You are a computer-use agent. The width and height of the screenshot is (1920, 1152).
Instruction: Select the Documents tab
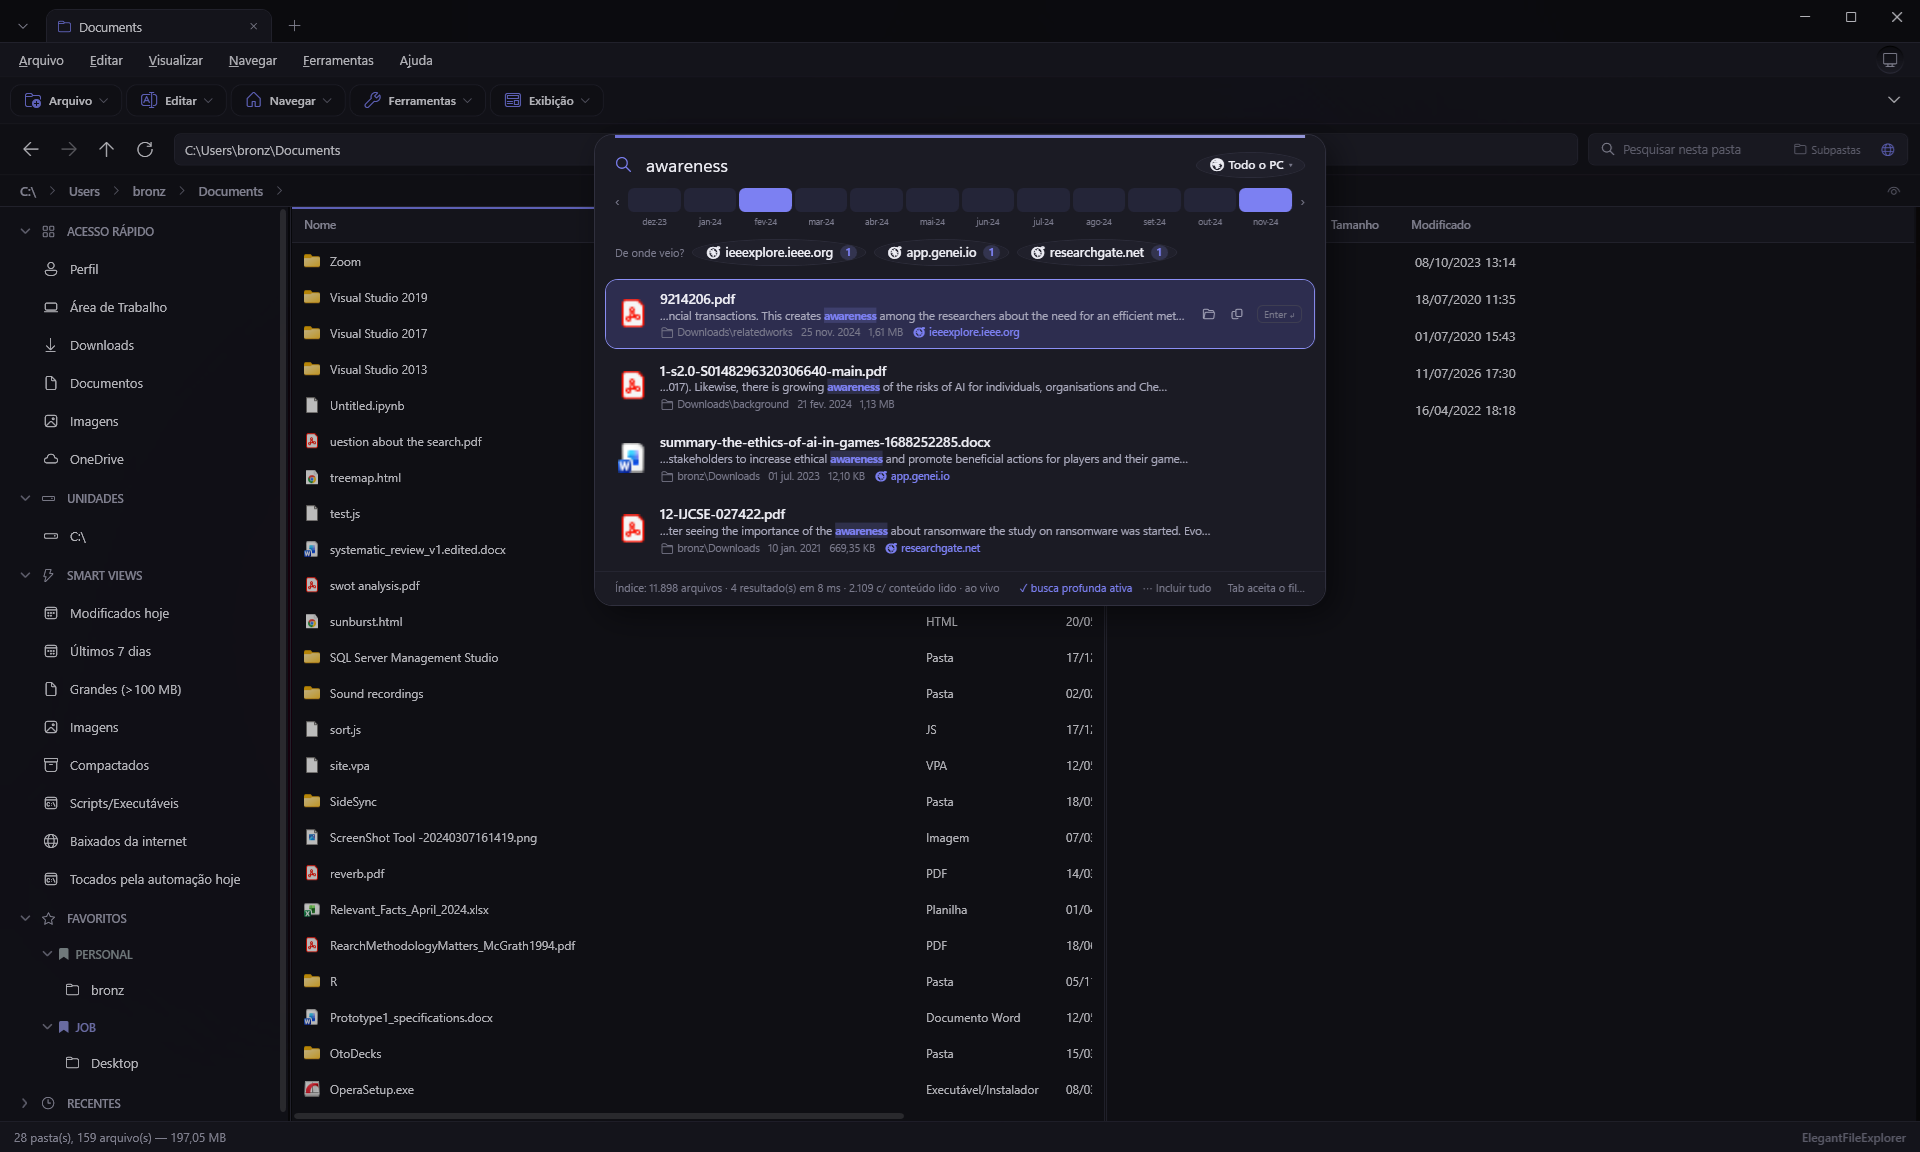click(158, 27)
